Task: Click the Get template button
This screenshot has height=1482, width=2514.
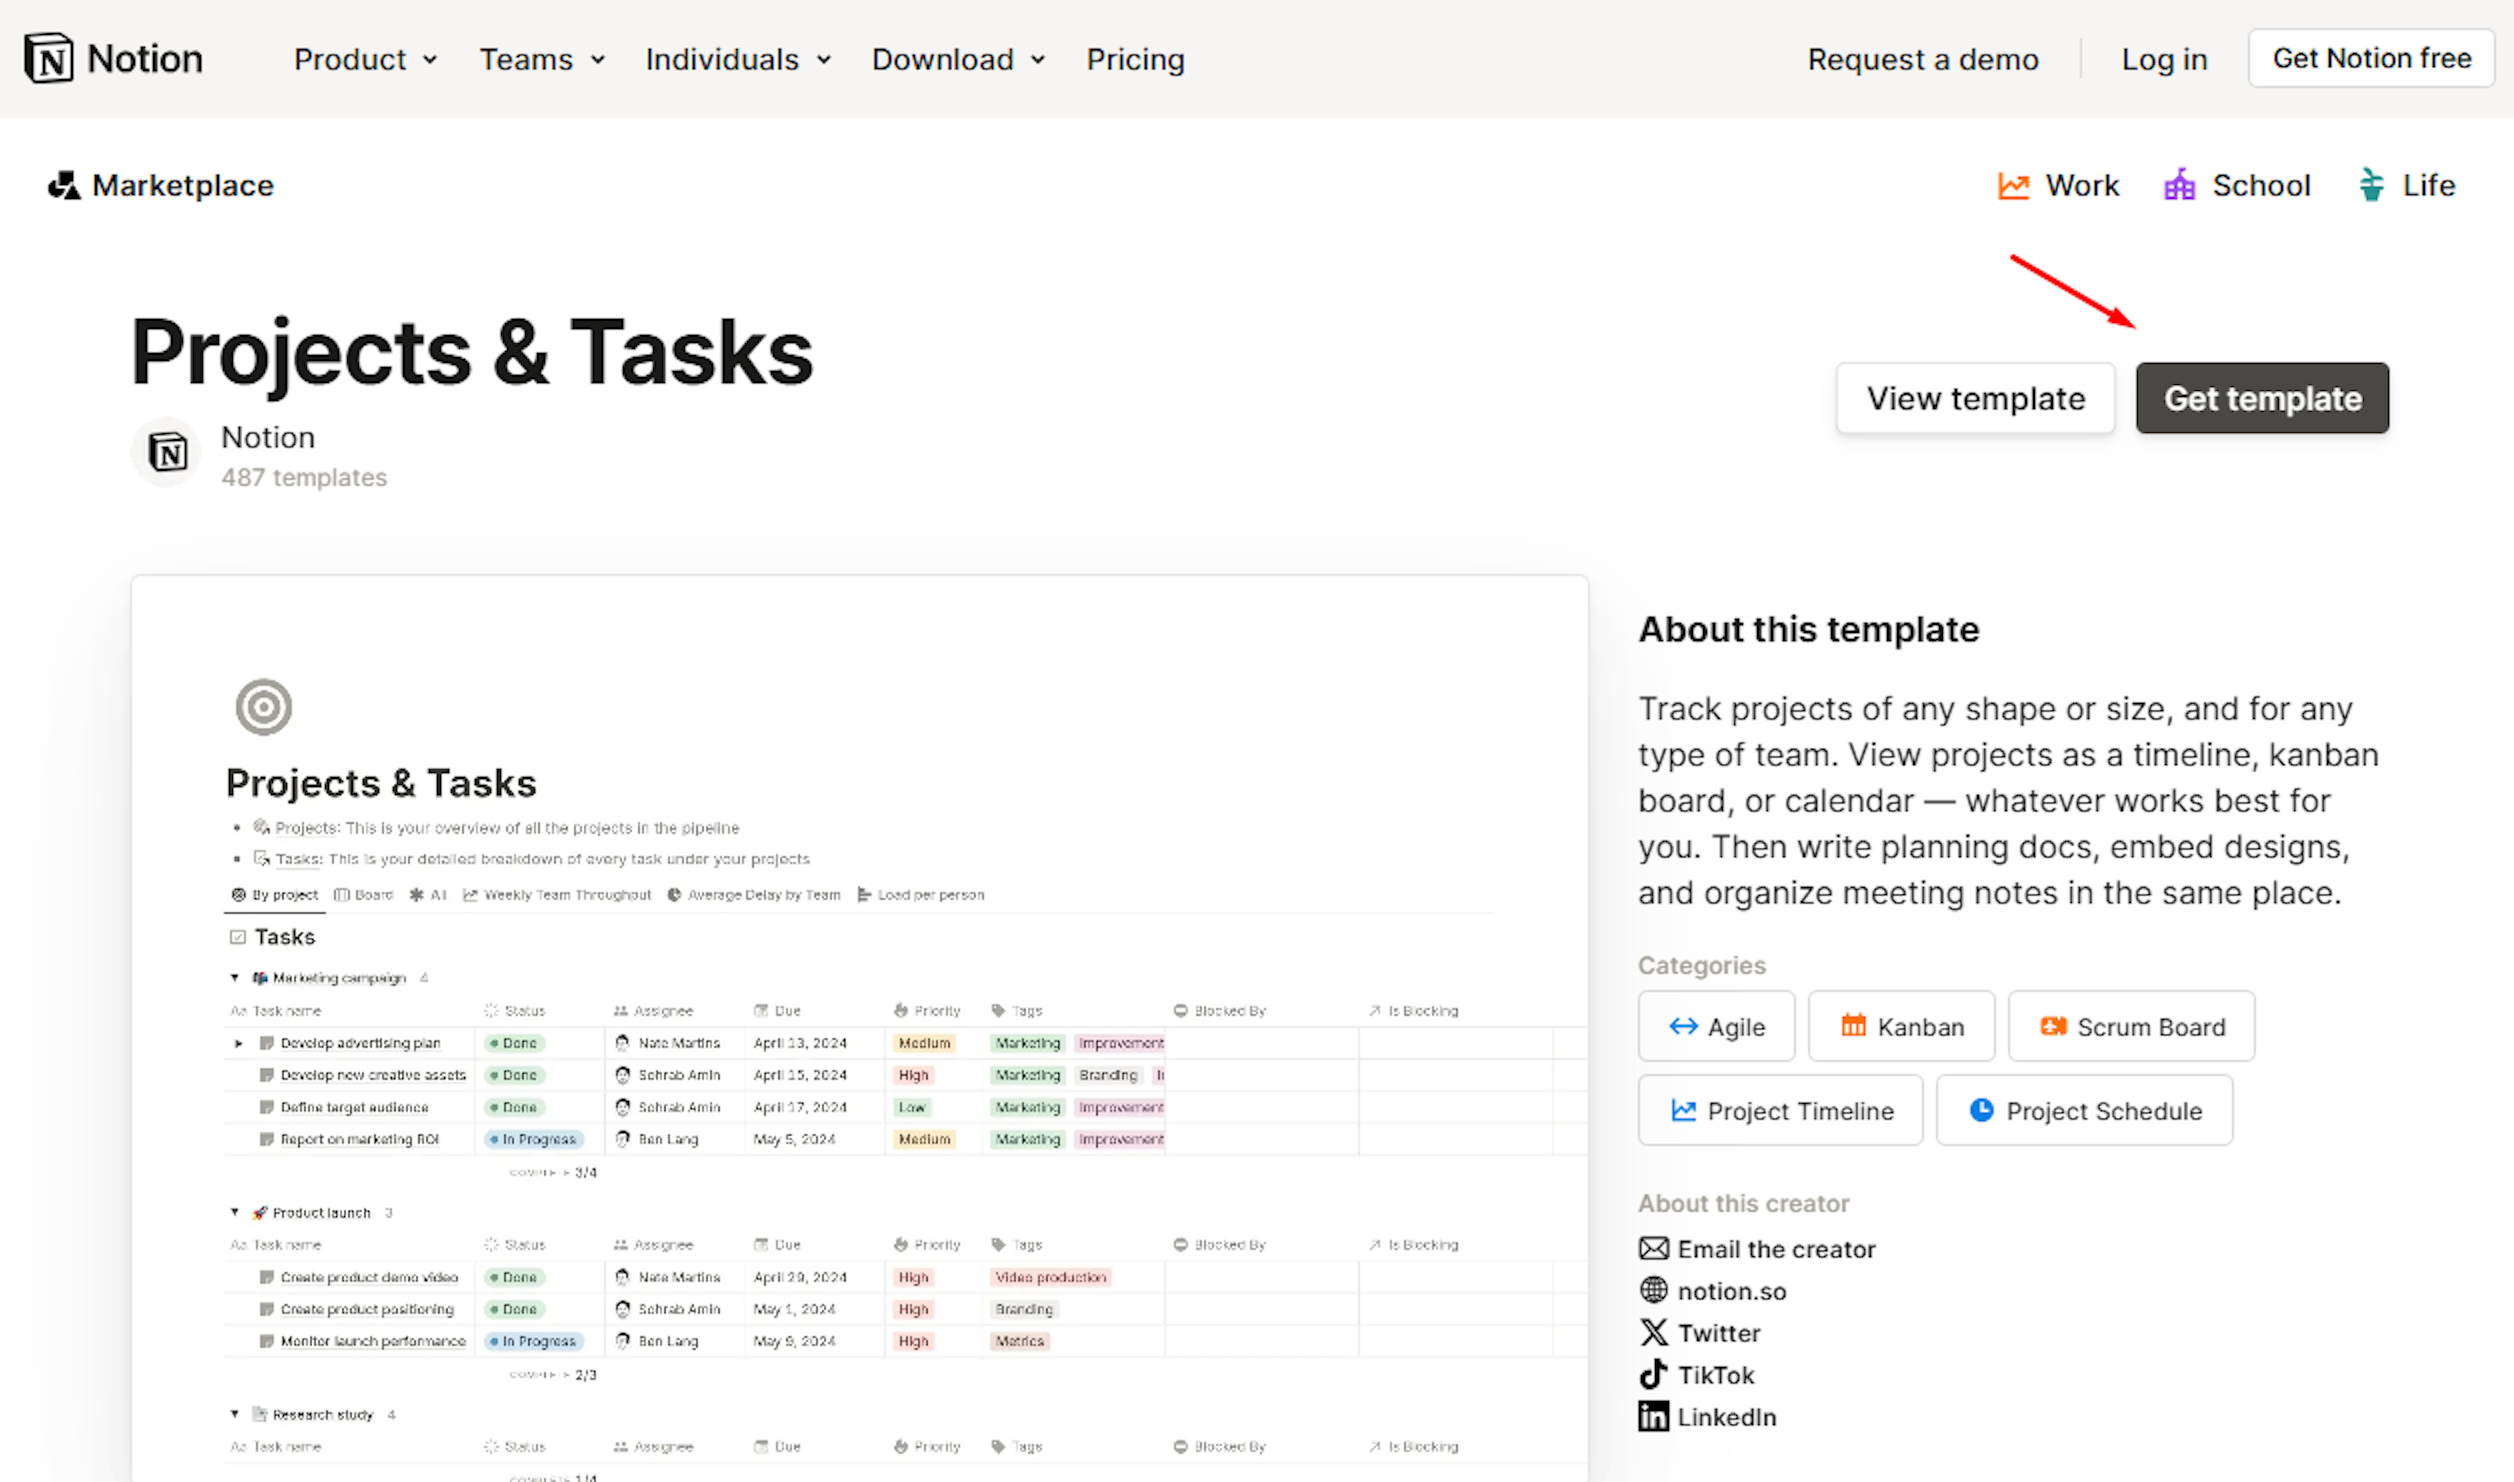Action: pyautogui.click(x=2262, y=398)
